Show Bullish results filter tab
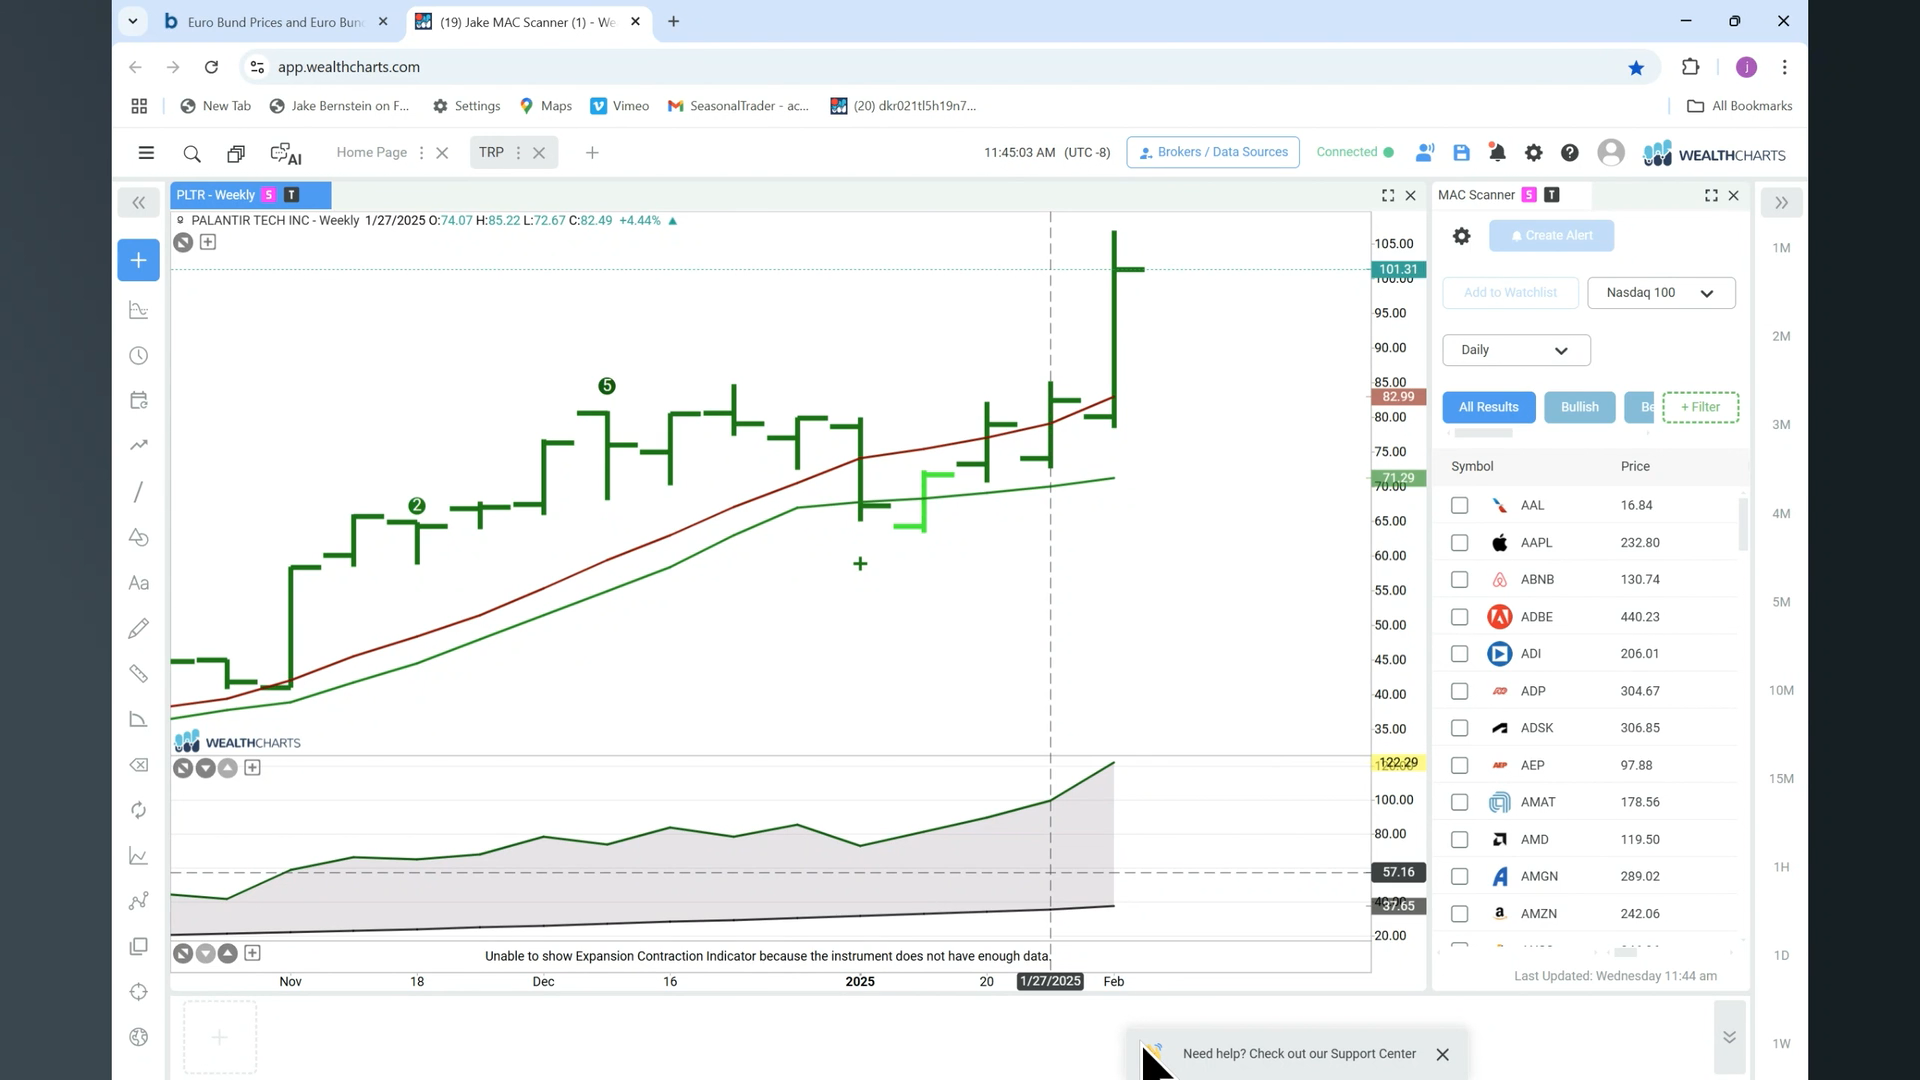1920x1080 pixels. click(1580, 407)
